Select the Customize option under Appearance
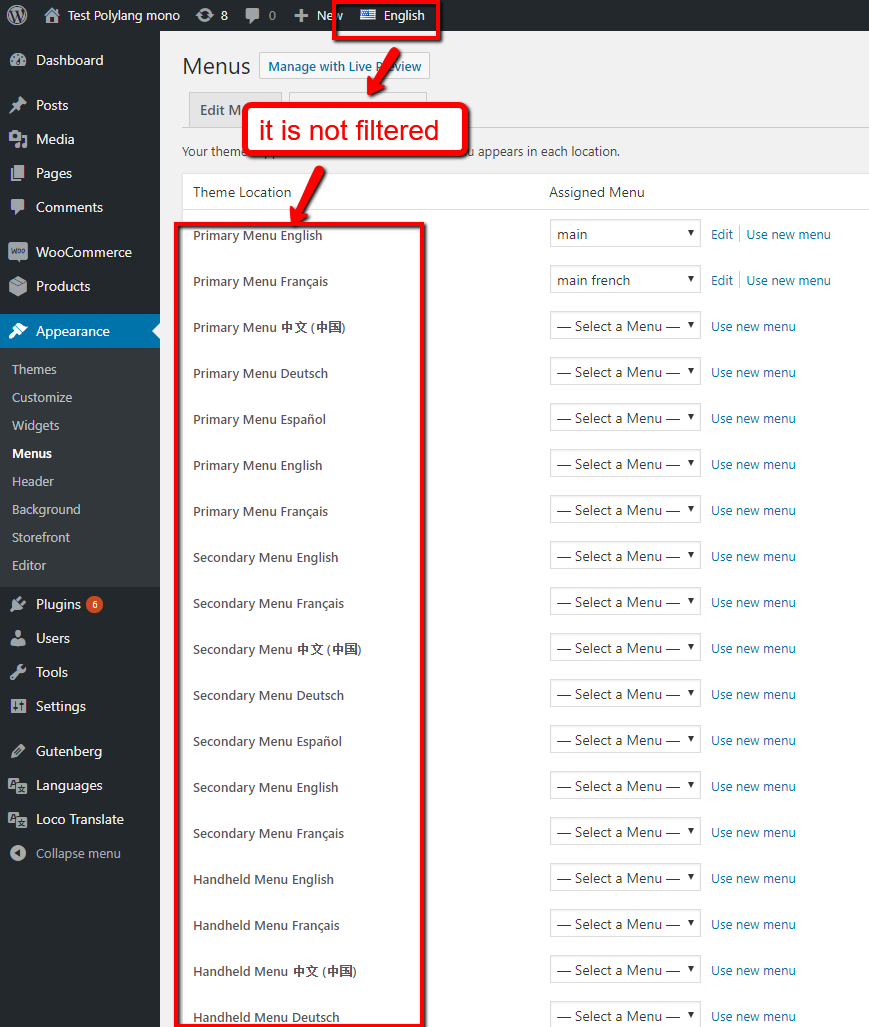 coord(41,397)
